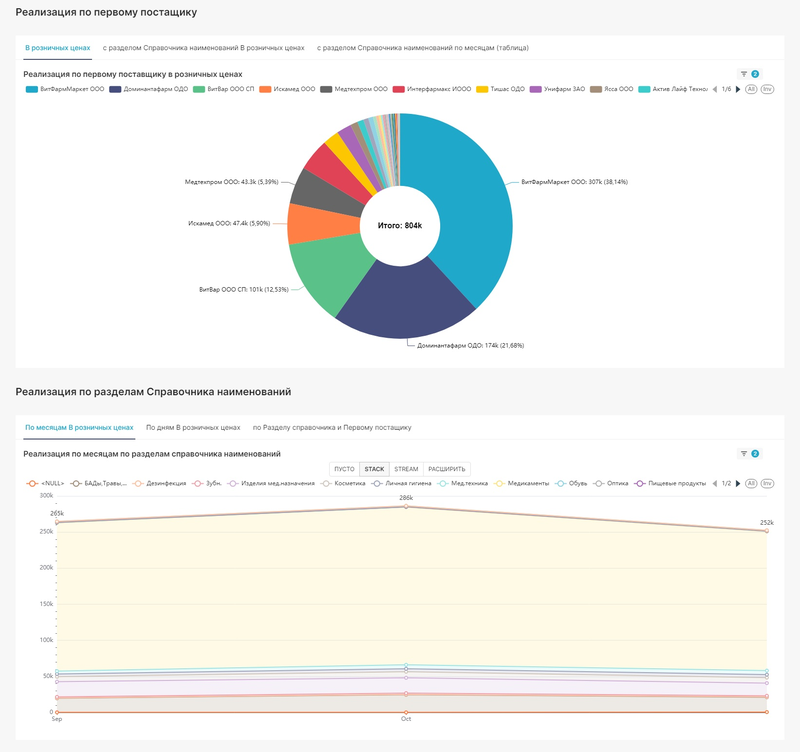Click Искамед ООО orange legend swatch
The image size is (800, 752).
click(265, 89)
